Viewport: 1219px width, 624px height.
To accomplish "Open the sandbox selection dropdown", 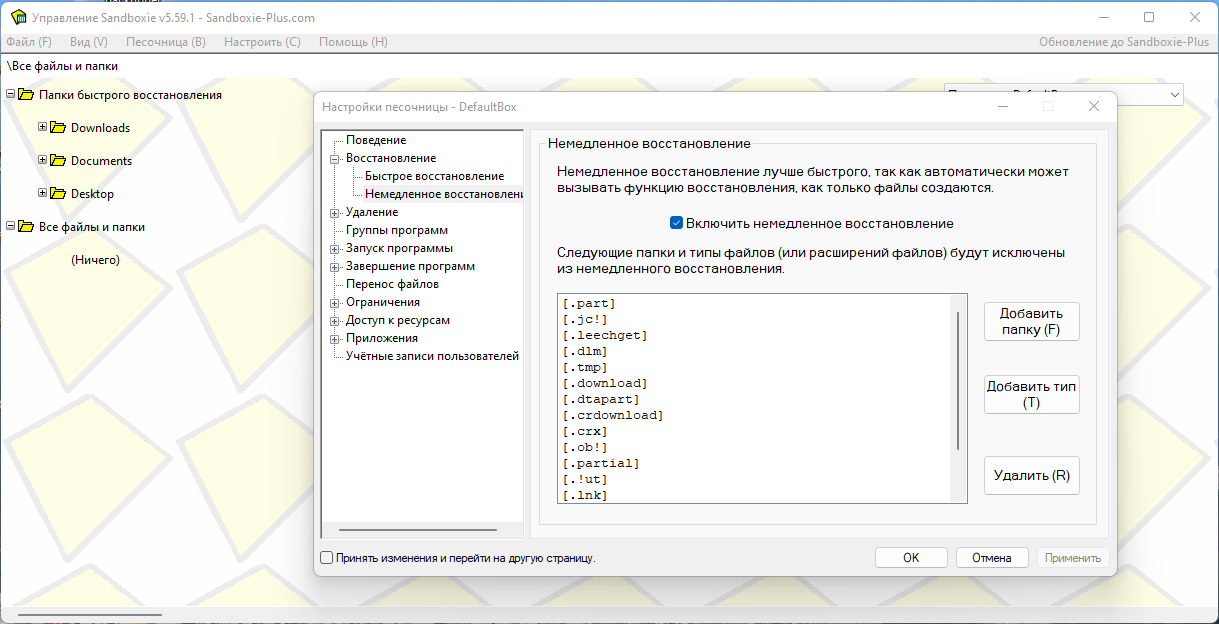I will point(1173,94).
